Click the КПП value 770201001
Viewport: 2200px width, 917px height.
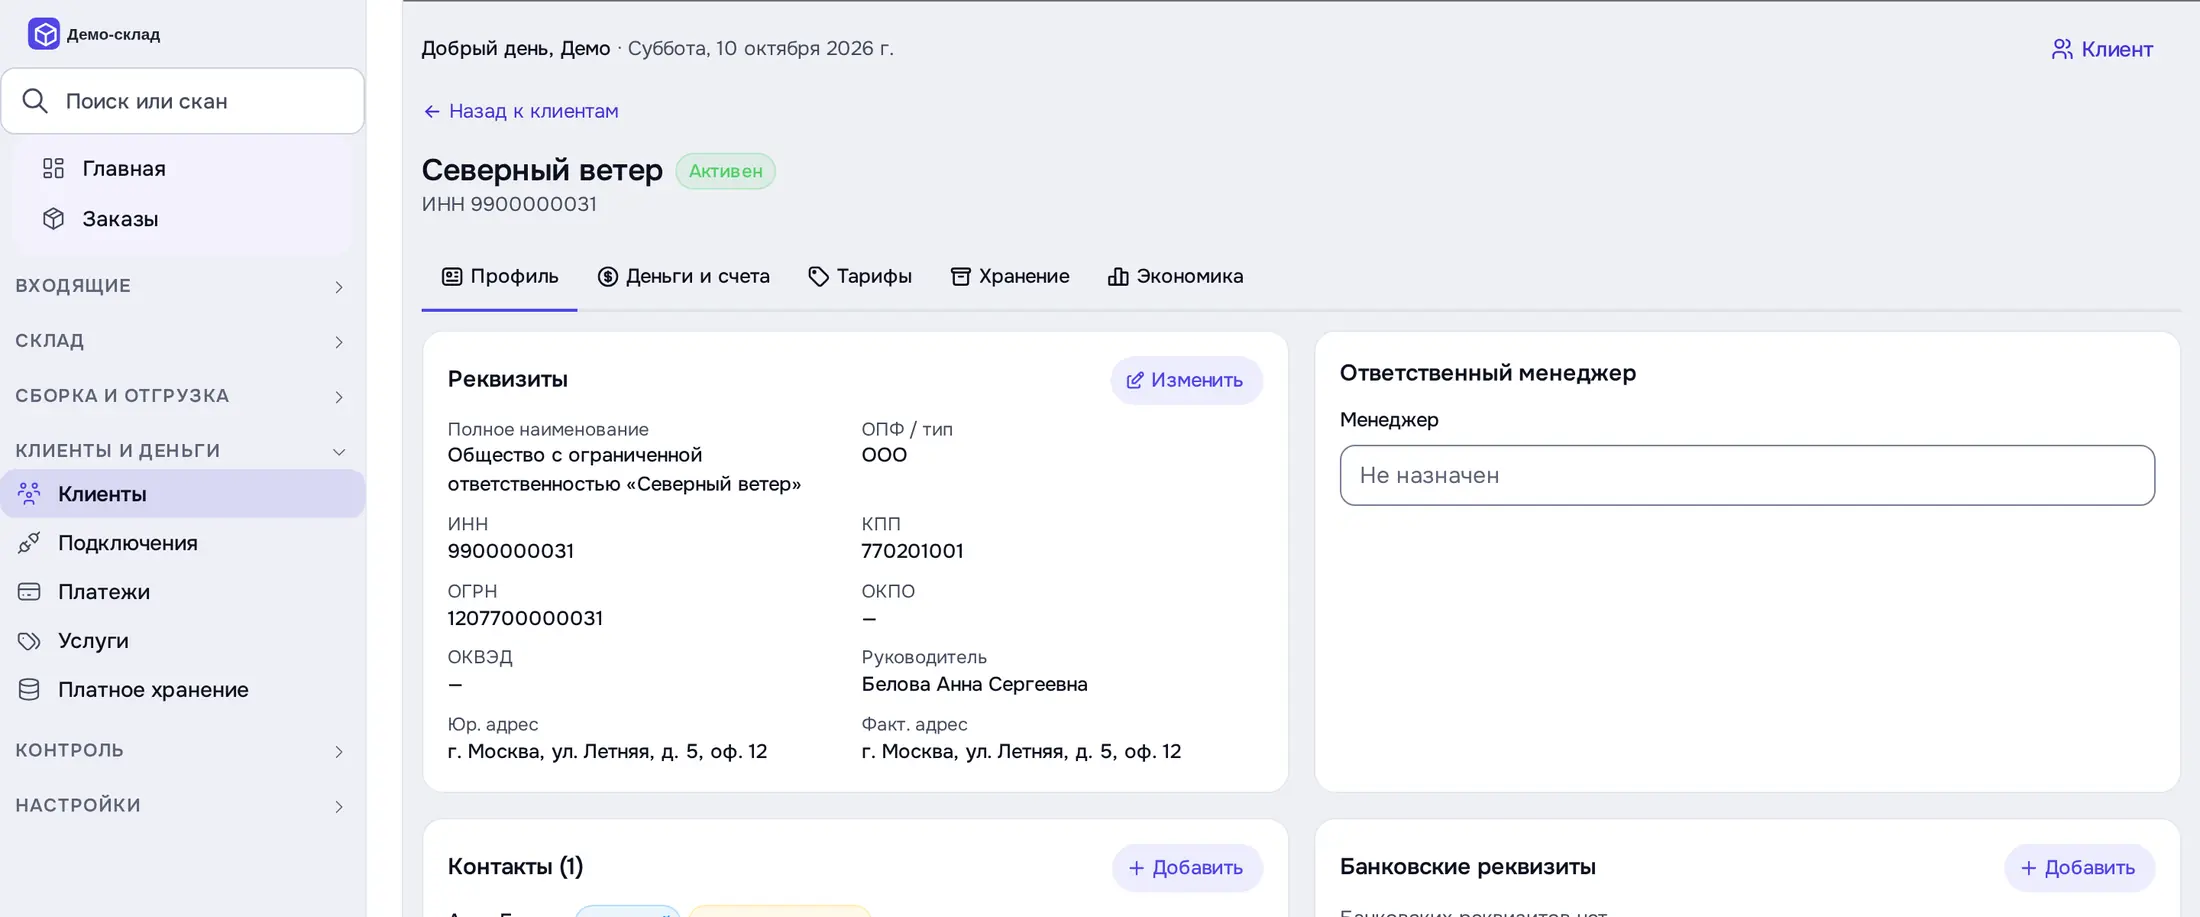(x=912, y=551)
